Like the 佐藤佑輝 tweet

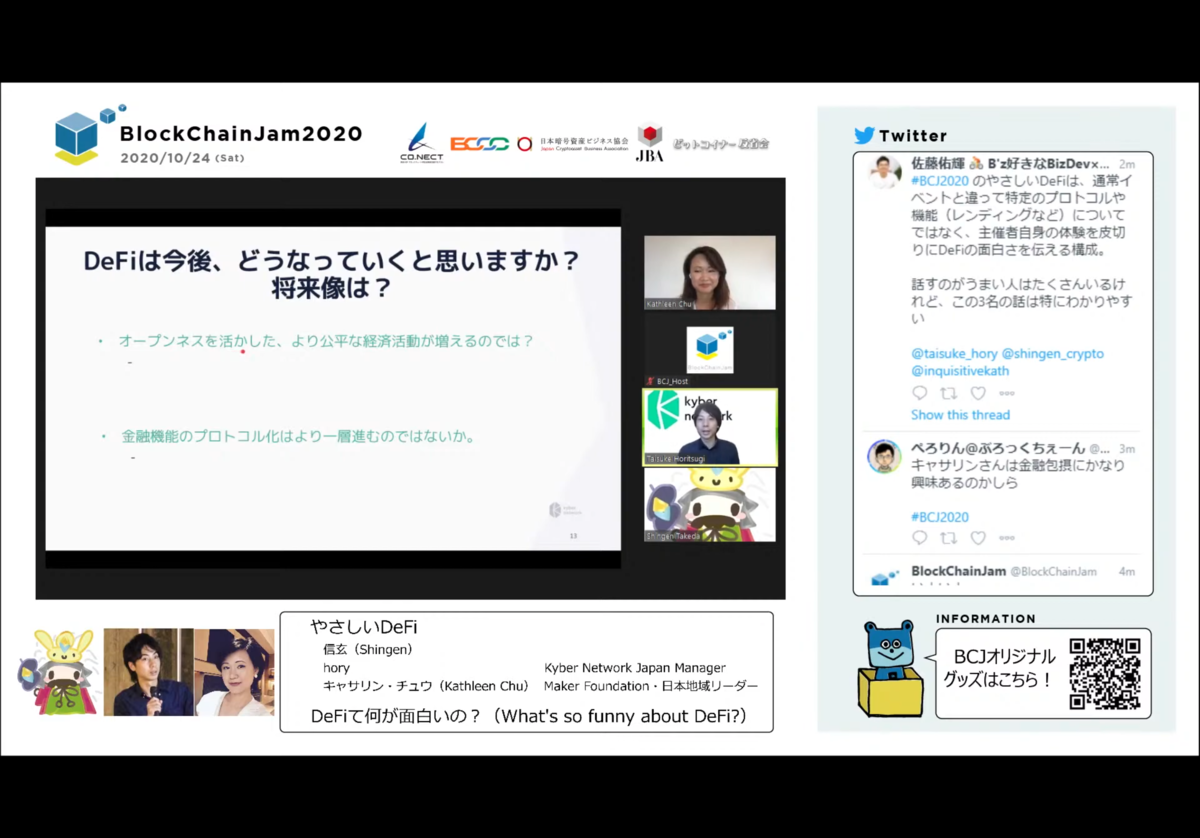click(978, 393)
